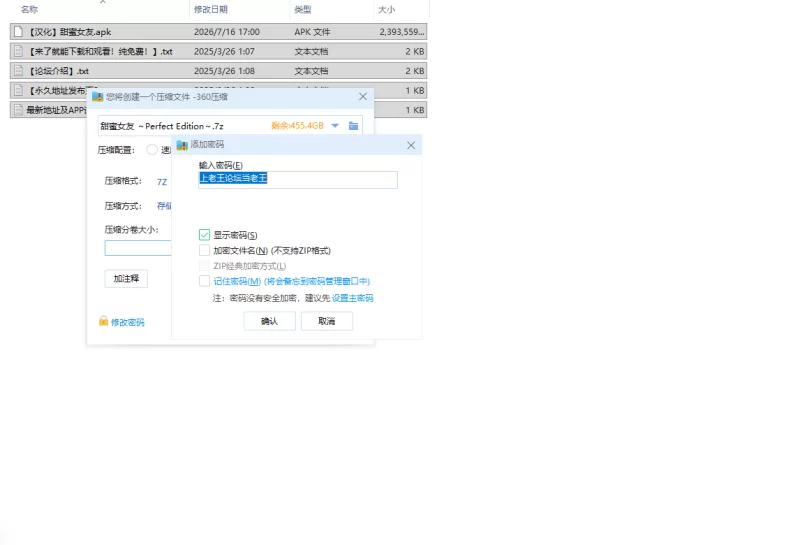Sort files by 大小 column header
The width and height of the screenshot is (800, 545).
[386, 9]
